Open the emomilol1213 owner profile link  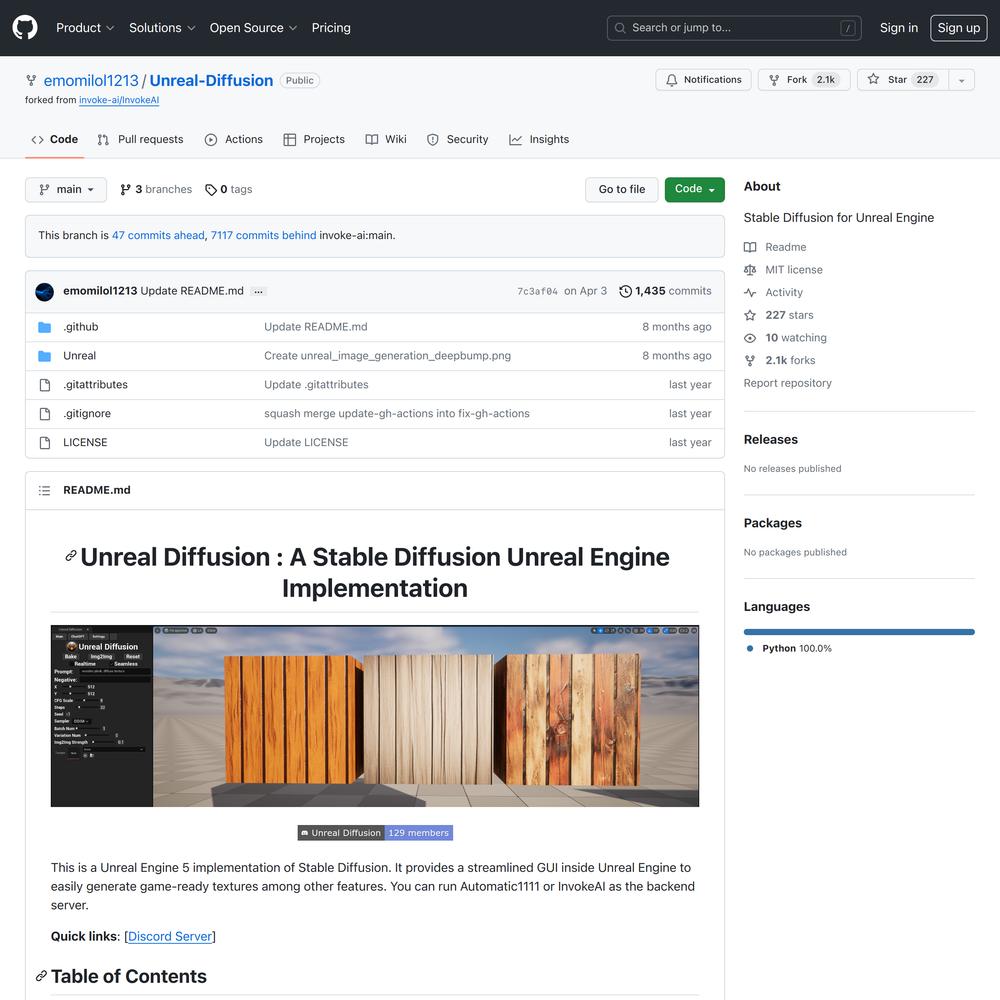(91, 80)
